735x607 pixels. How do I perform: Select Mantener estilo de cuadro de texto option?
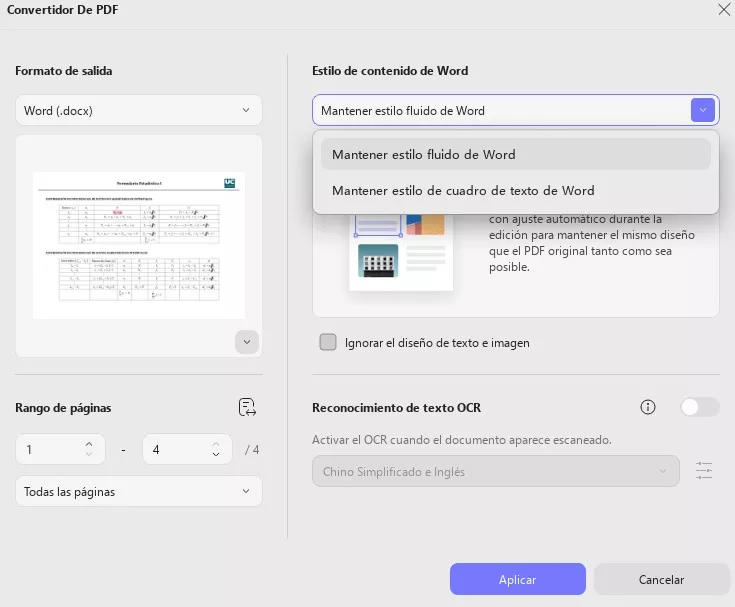516,190
